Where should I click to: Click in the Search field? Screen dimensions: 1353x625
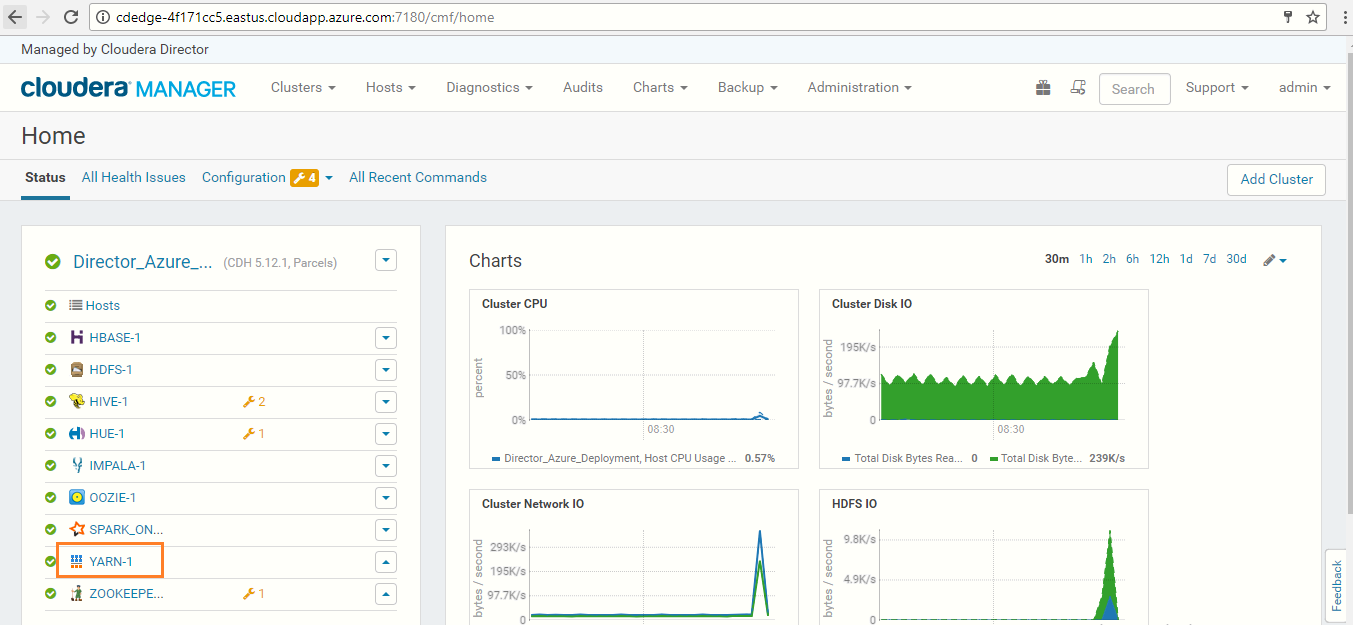[x=1134, y=88]
